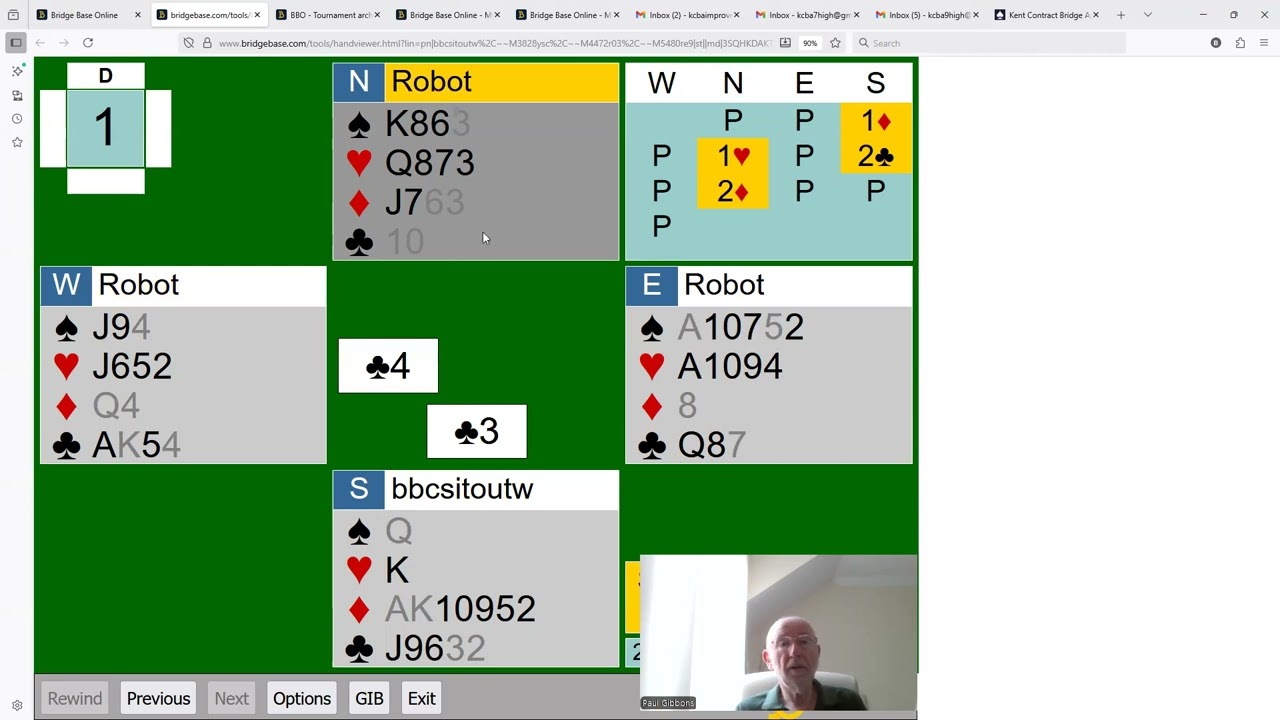Image resolution: width=1280 pixels, height=720 pixels.
Task: Open sidebar settings gear icon
Action: [x=17, y=705]
